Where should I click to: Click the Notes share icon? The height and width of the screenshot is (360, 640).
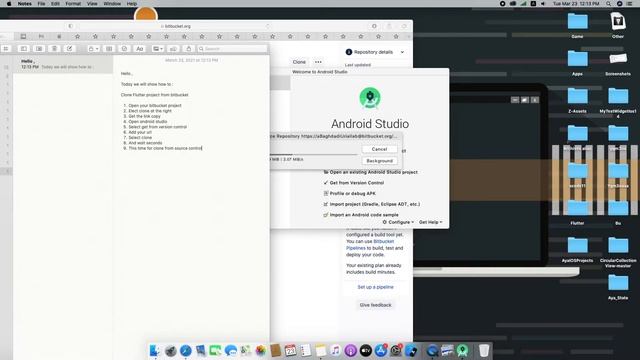point(189,49)
